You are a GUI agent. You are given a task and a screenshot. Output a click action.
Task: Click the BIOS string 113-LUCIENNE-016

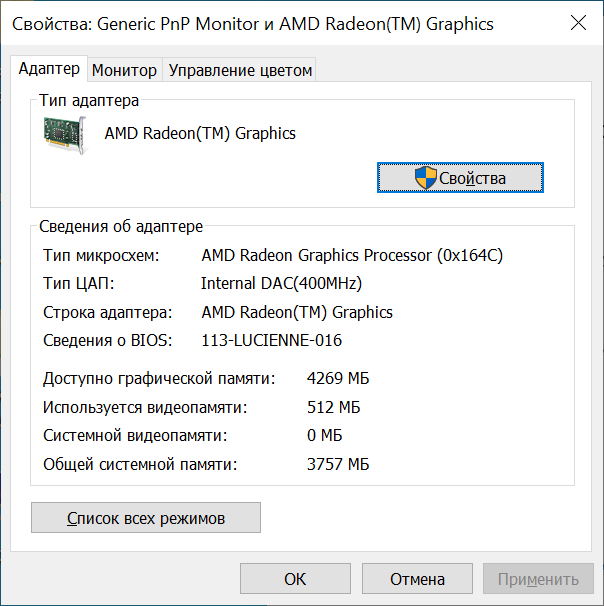(x=272, y=340)
